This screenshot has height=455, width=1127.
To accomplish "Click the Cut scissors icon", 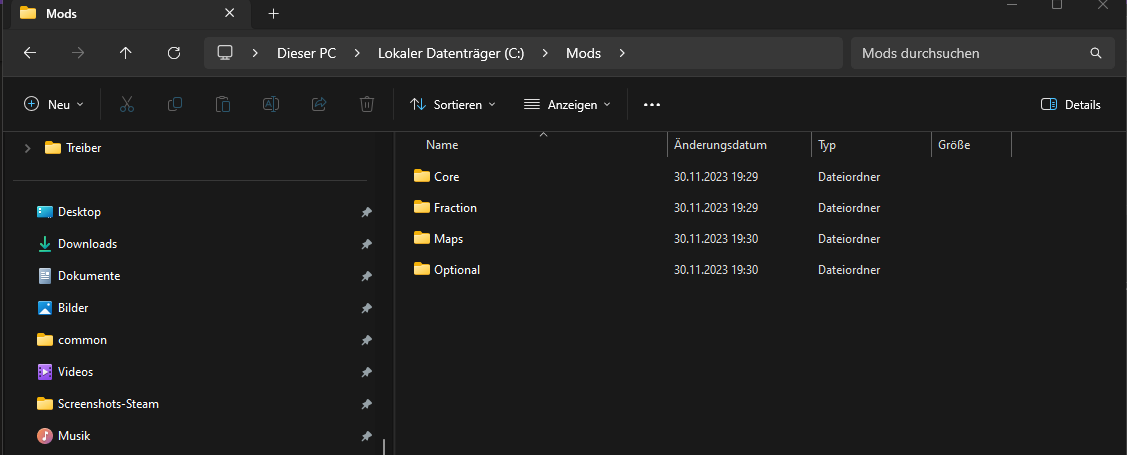I will pos(127,104).
